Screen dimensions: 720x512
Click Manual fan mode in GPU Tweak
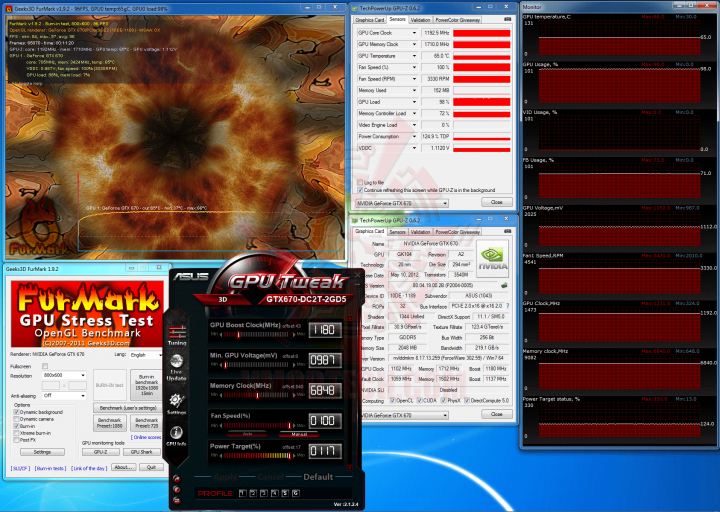pos(299,434)
